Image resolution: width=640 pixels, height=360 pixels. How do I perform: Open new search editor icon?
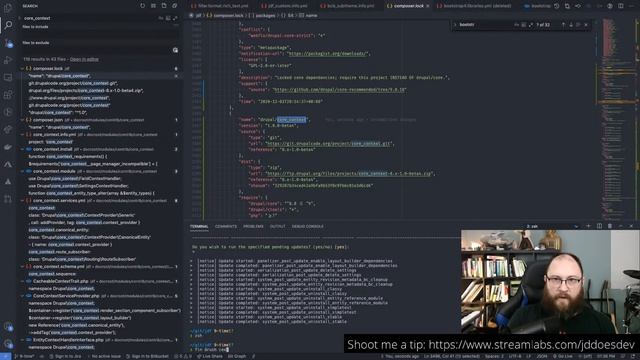[x=164, y=6]
